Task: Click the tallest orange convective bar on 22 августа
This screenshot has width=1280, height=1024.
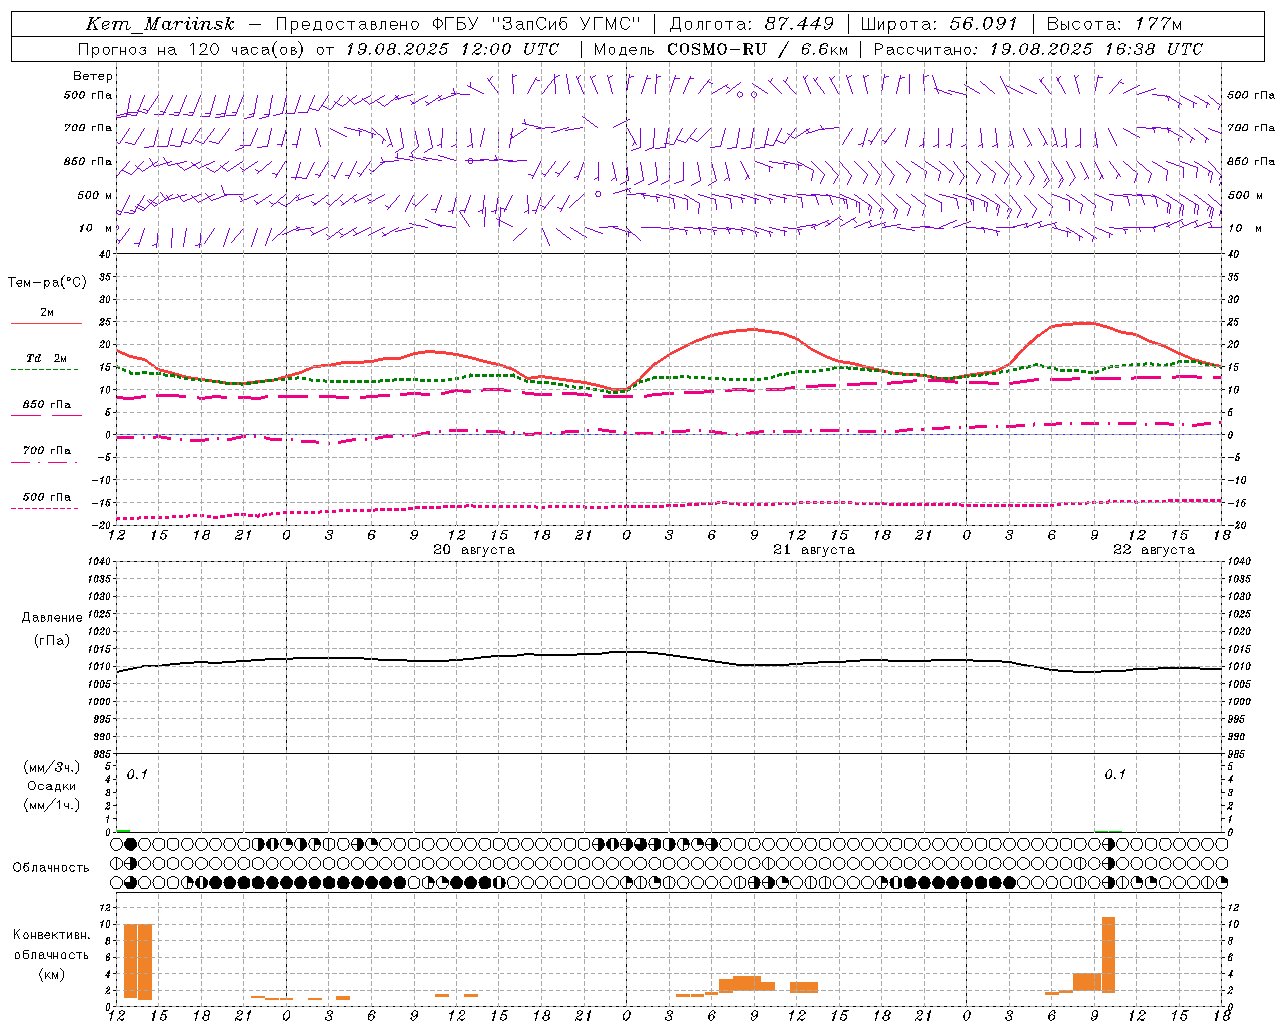Action: click(x=1108, y=954)
